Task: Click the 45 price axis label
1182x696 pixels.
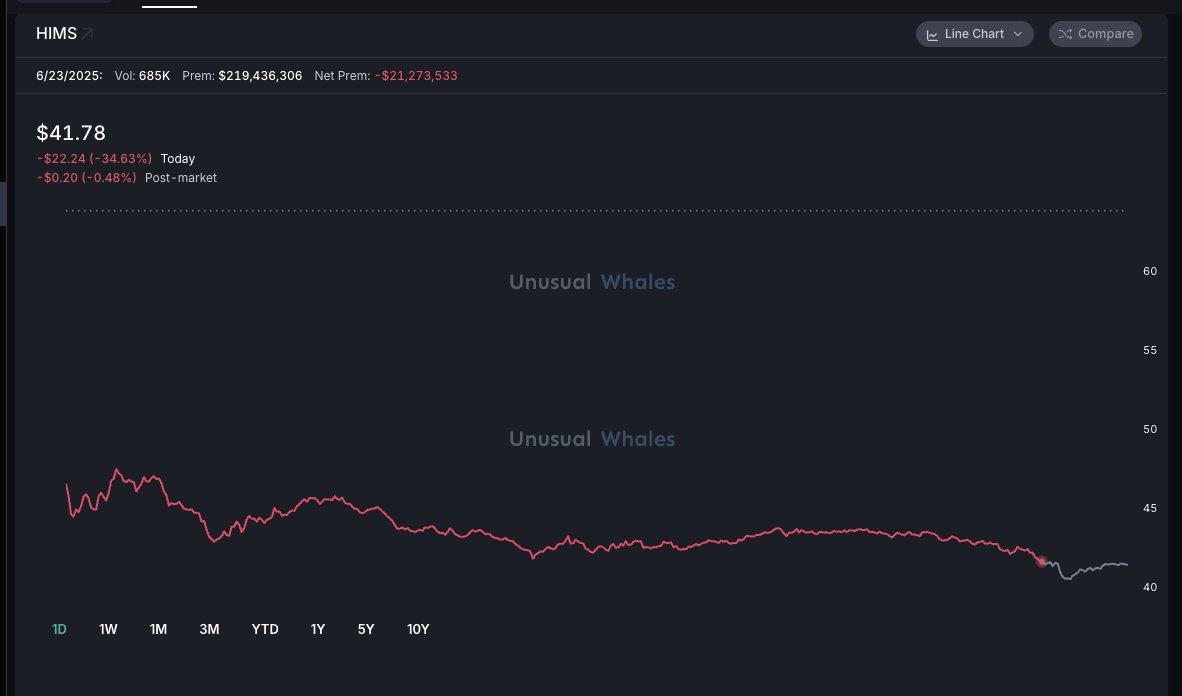Action: (1150, 508)
